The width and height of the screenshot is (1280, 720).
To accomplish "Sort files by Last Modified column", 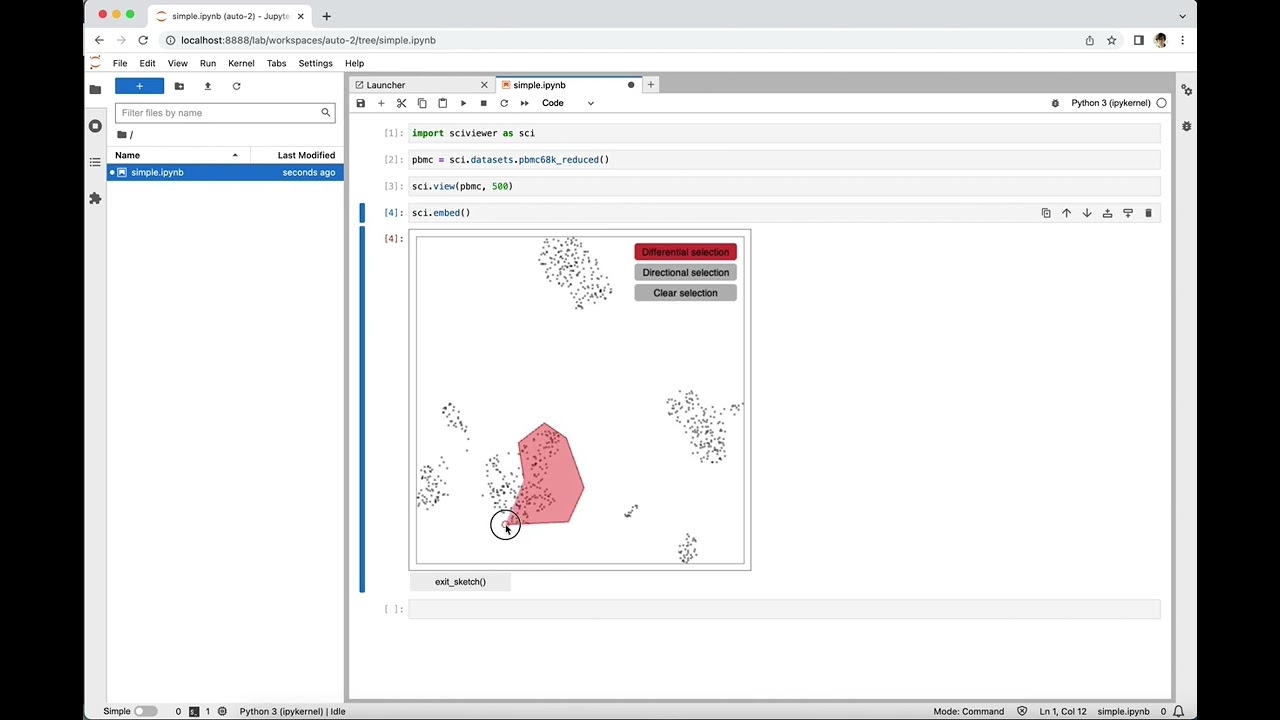I will [x=297, y=155].
